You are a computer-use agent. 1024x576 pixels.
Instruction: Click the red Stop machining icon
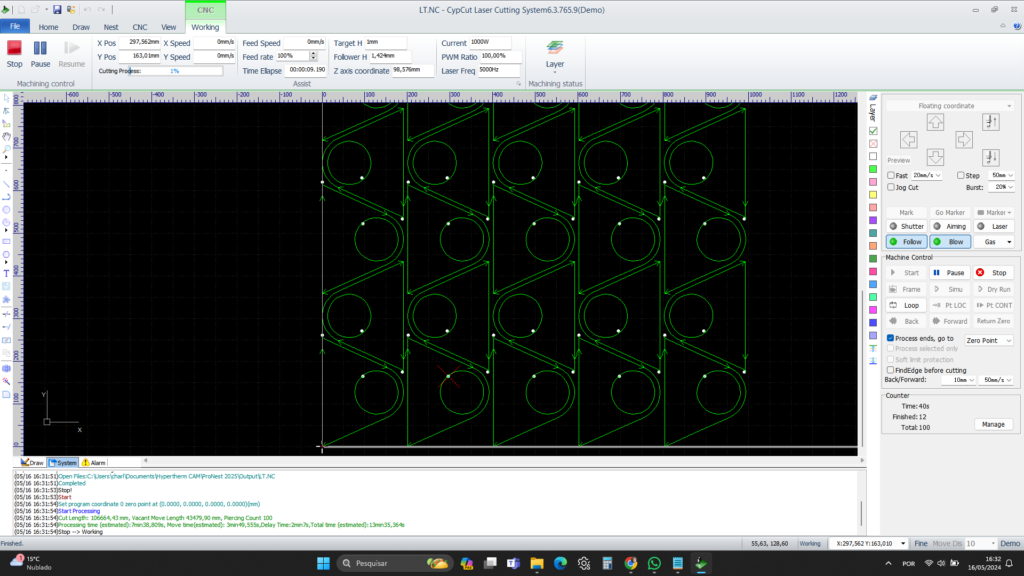14,48
